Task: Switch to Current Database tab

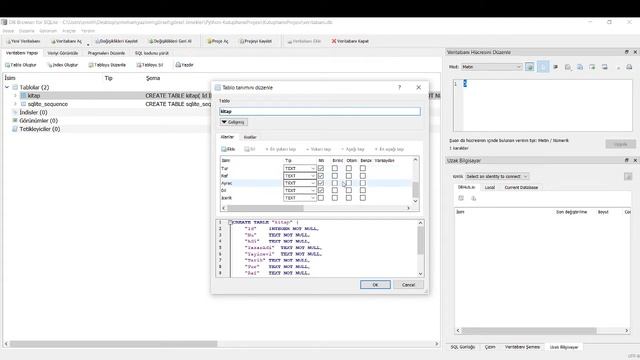Action: click(521, 187)
